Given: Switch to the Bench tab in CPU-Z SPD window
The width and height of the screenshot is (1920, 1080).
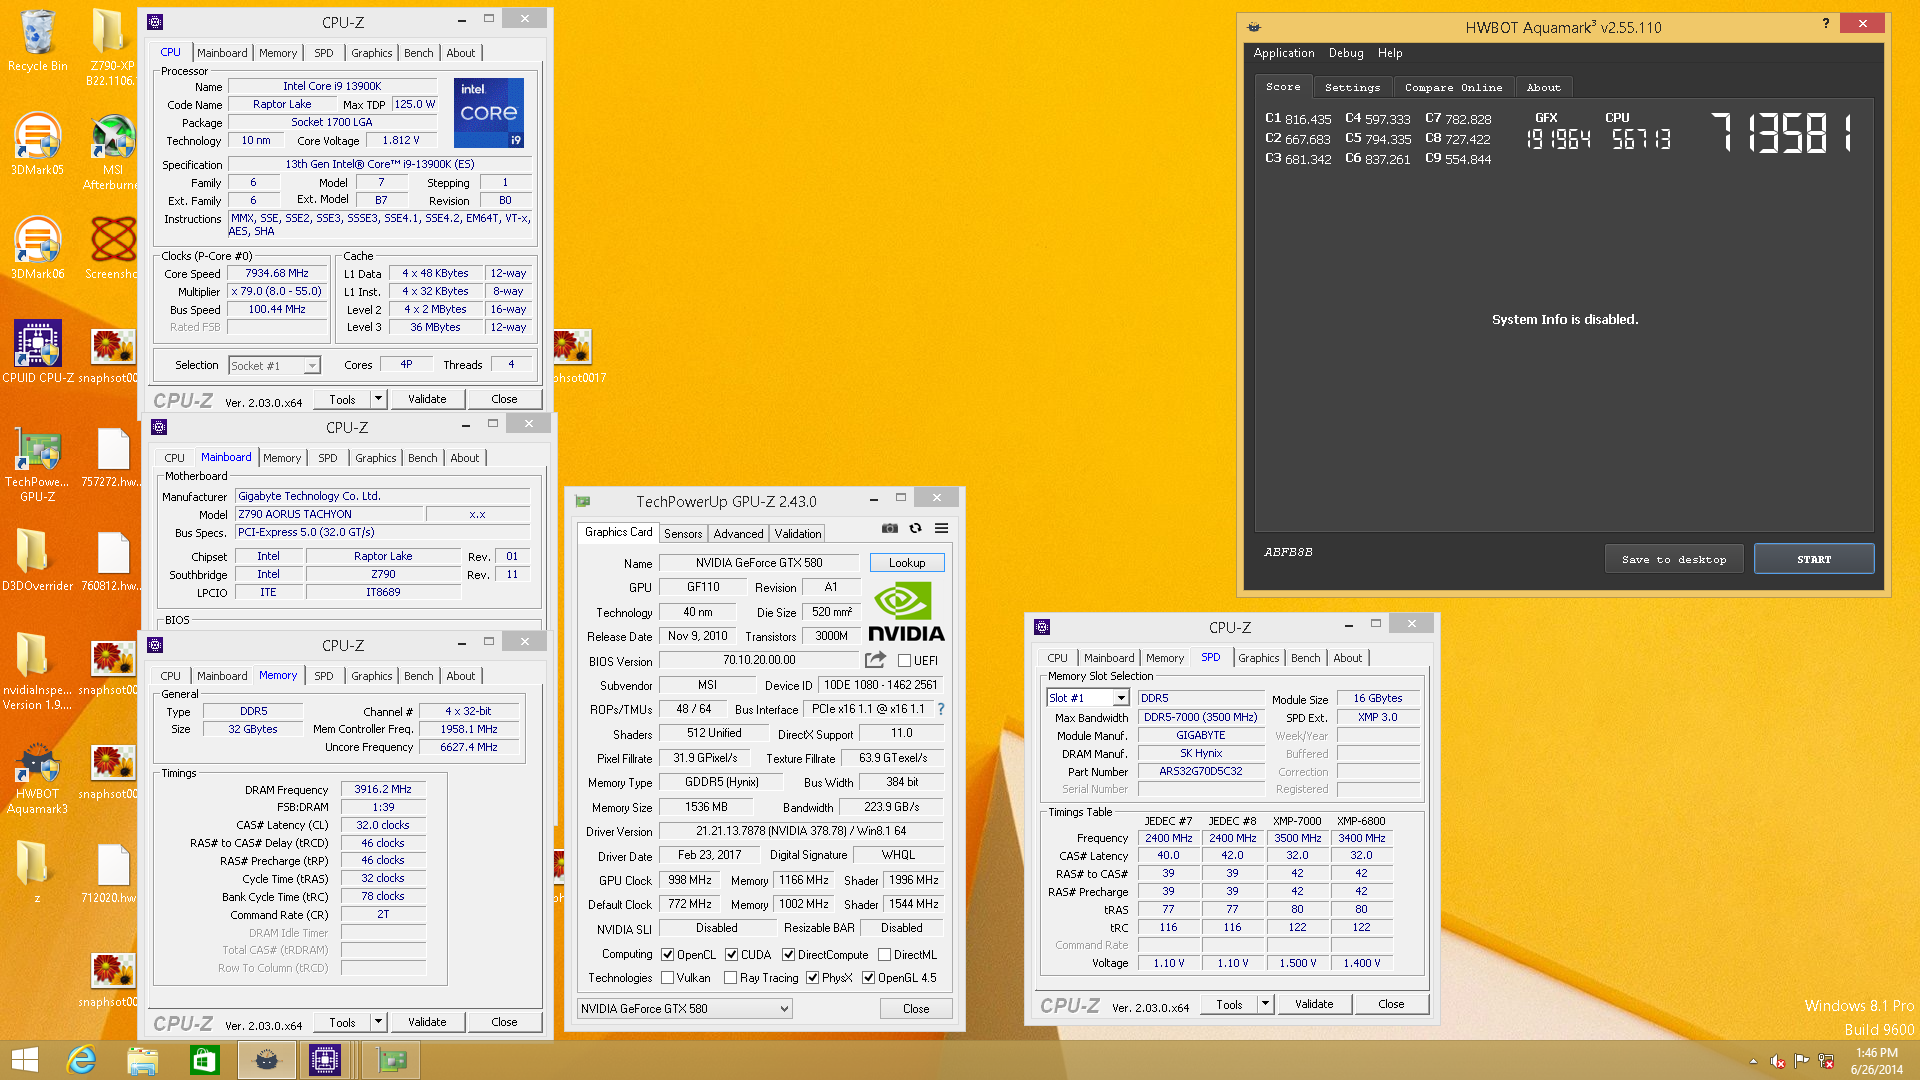Looking at the screenshot, I should tap(1305, 658).
